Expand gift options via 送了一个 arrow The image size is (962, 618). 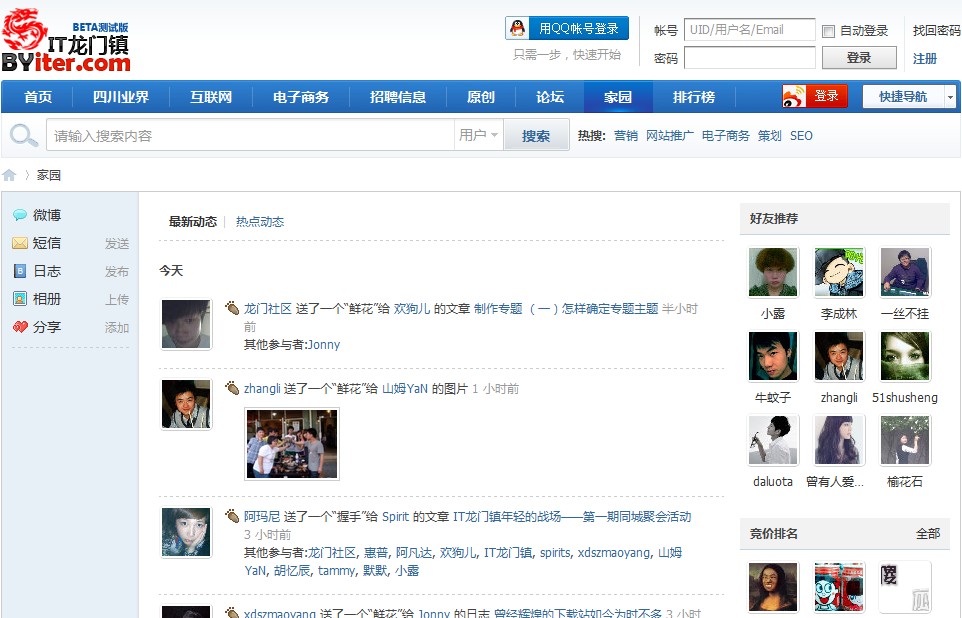233,306
